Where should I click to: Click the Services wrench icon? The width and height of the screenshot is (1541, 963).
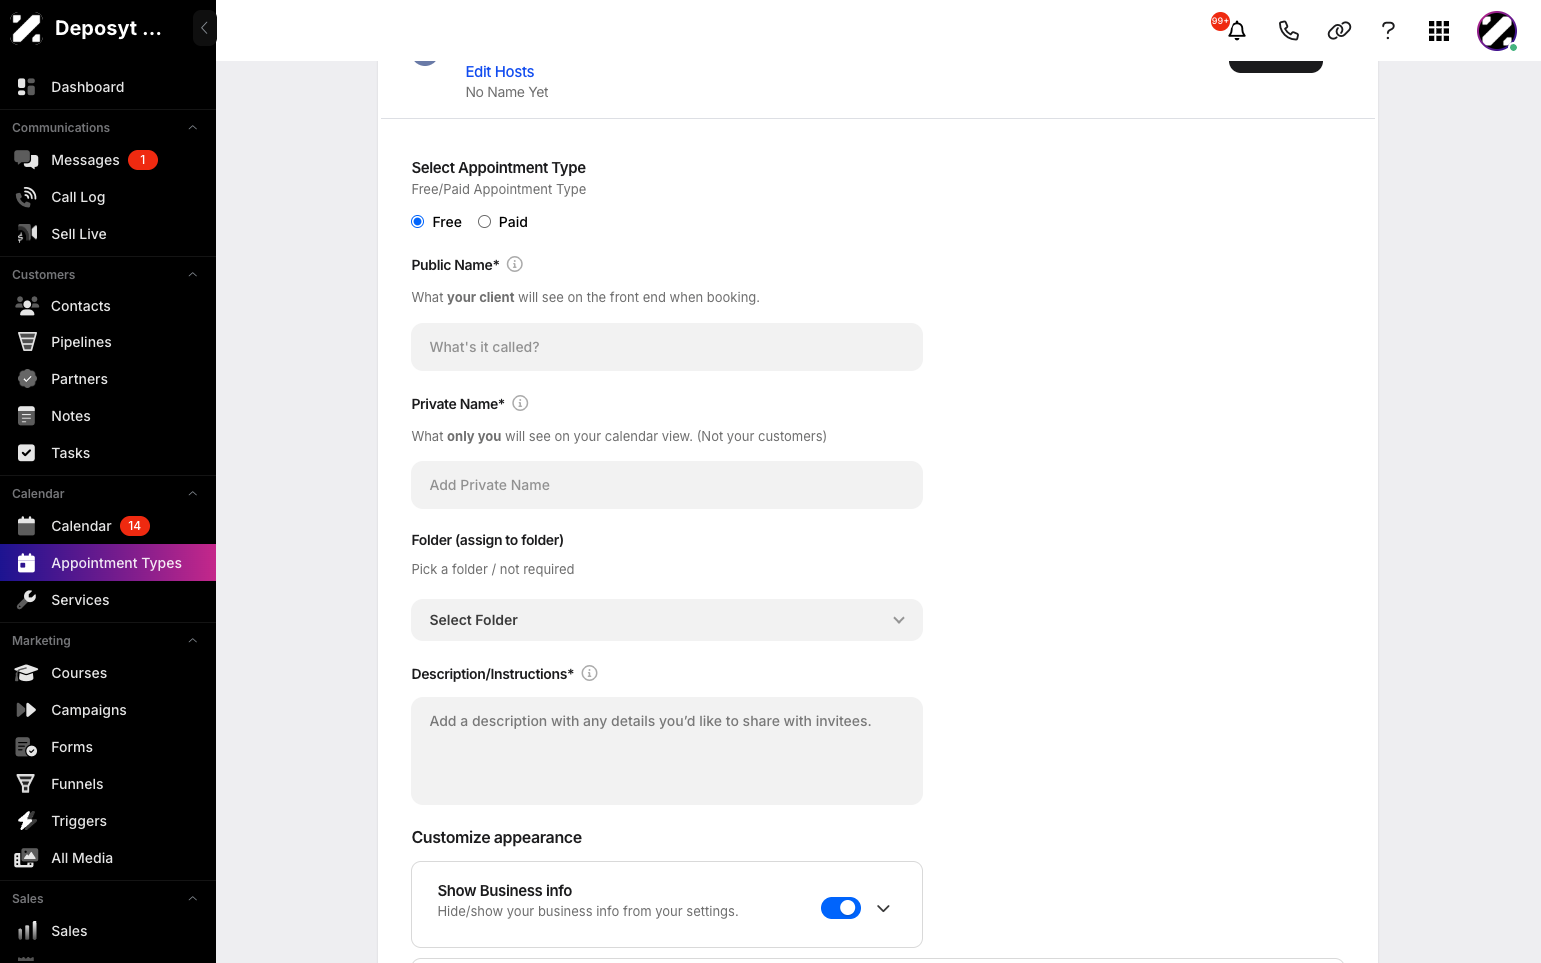(27, 600)
